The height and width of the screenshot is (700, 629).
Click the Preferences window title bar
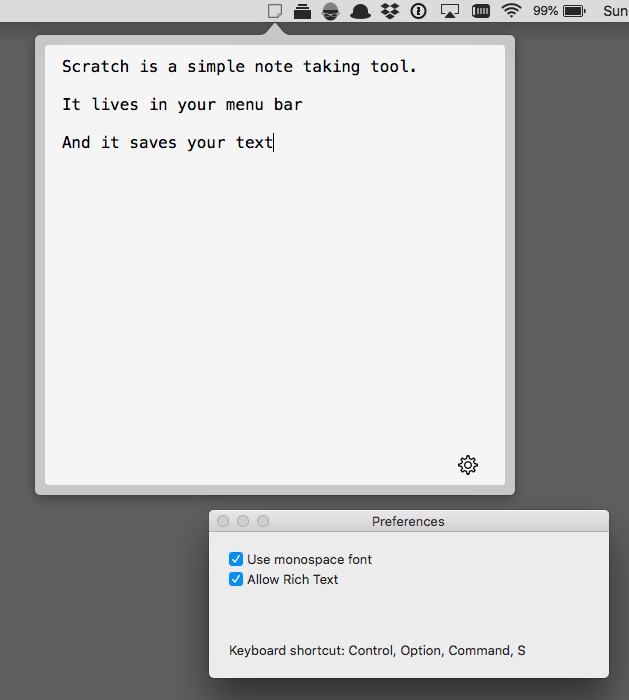[408, 521]
